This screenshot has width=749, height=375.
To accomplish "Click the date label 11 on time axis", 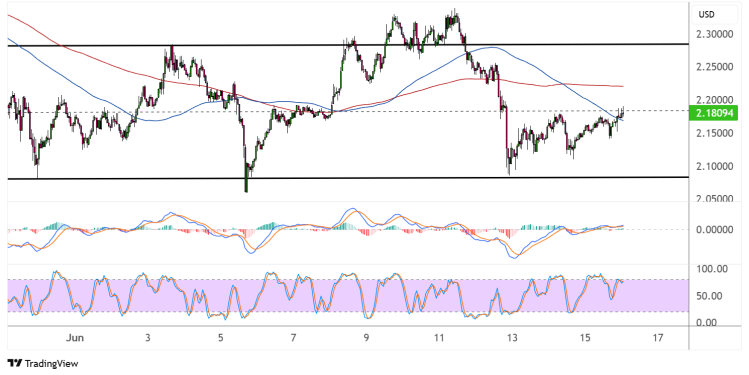I will (x=439, y=338).
